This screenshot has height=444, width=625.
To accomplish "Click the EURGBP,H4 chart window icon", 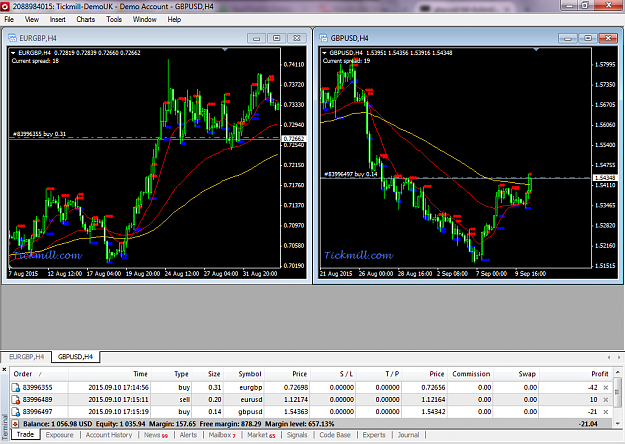I will coord(12,38).
